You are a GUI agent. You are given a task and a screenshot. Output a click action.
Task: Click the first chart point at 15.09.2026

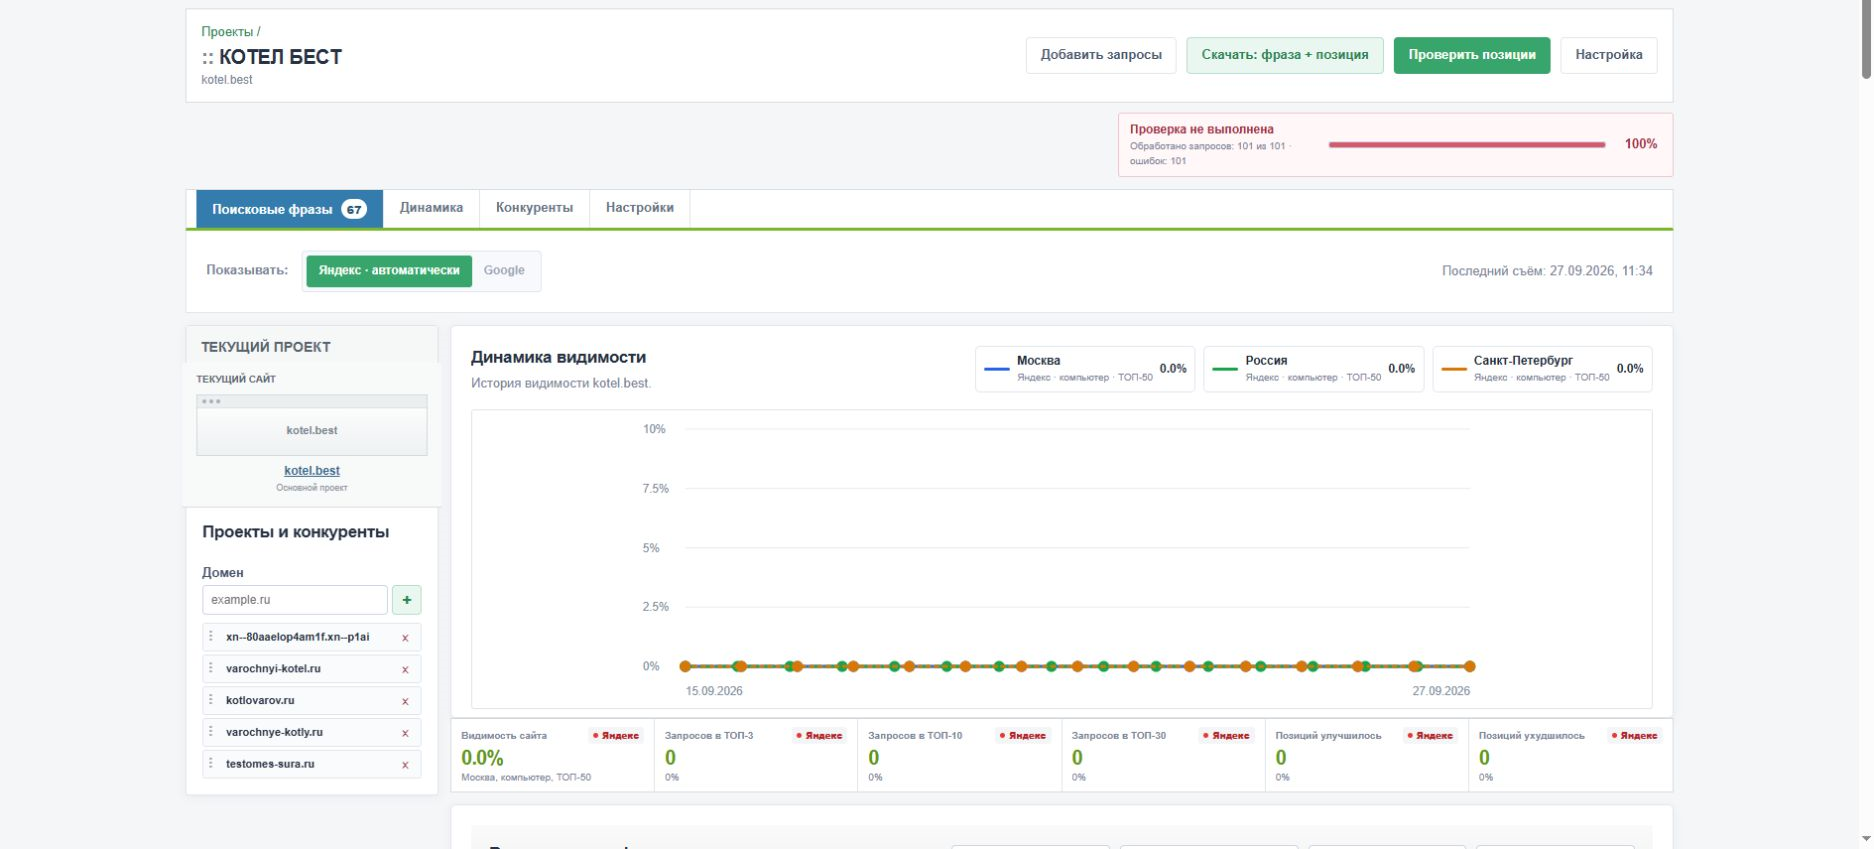click(x=685, y=666)
